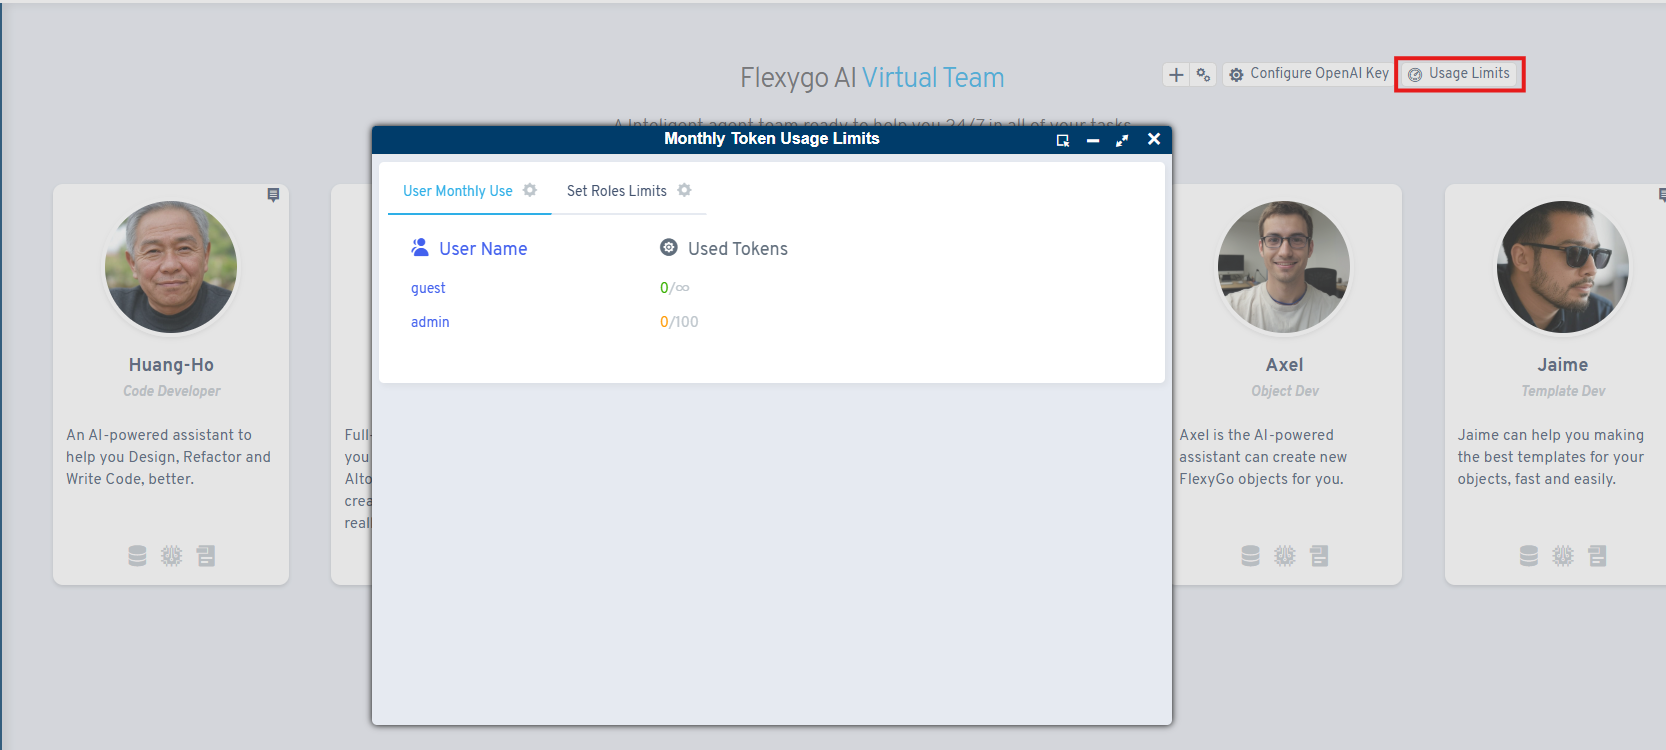Click the plus add agent button
The width and height of the screenshot is (1666, 750).
point(1176,74)
